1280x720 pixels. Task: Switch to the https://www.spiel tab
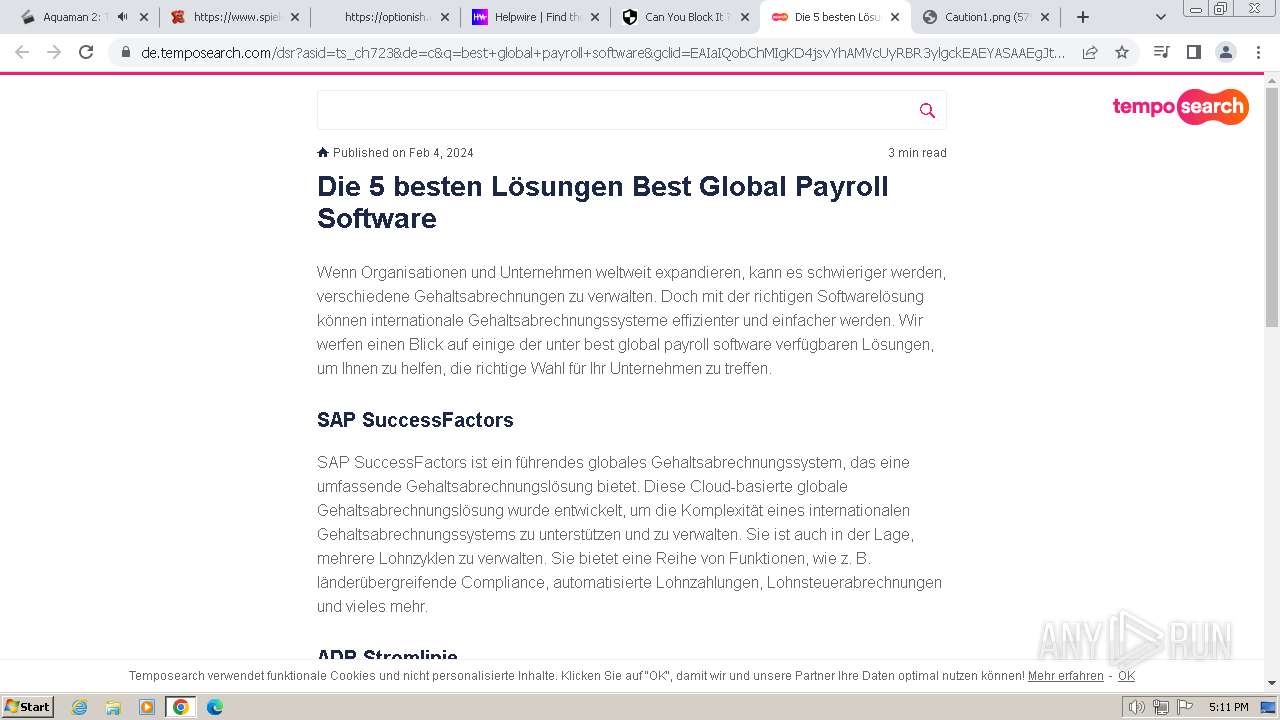click(236, 17)
